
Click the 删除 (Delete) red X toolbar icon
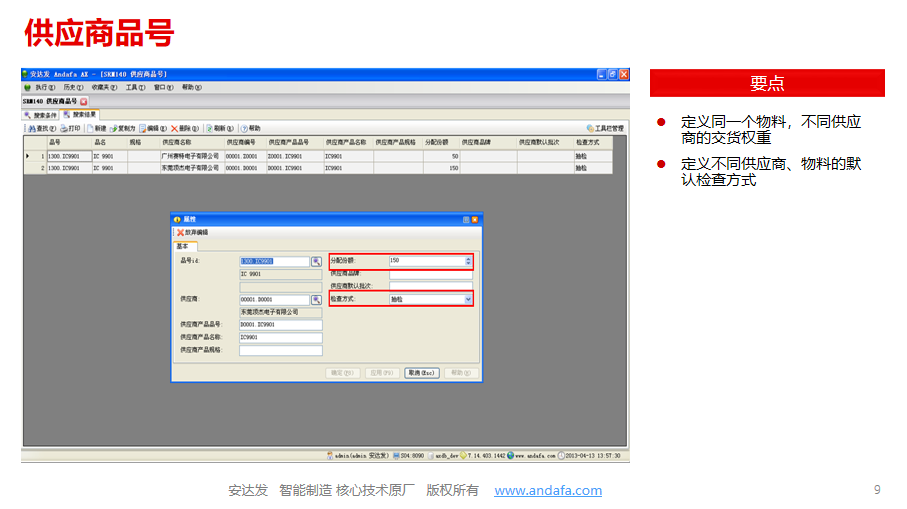175,128
